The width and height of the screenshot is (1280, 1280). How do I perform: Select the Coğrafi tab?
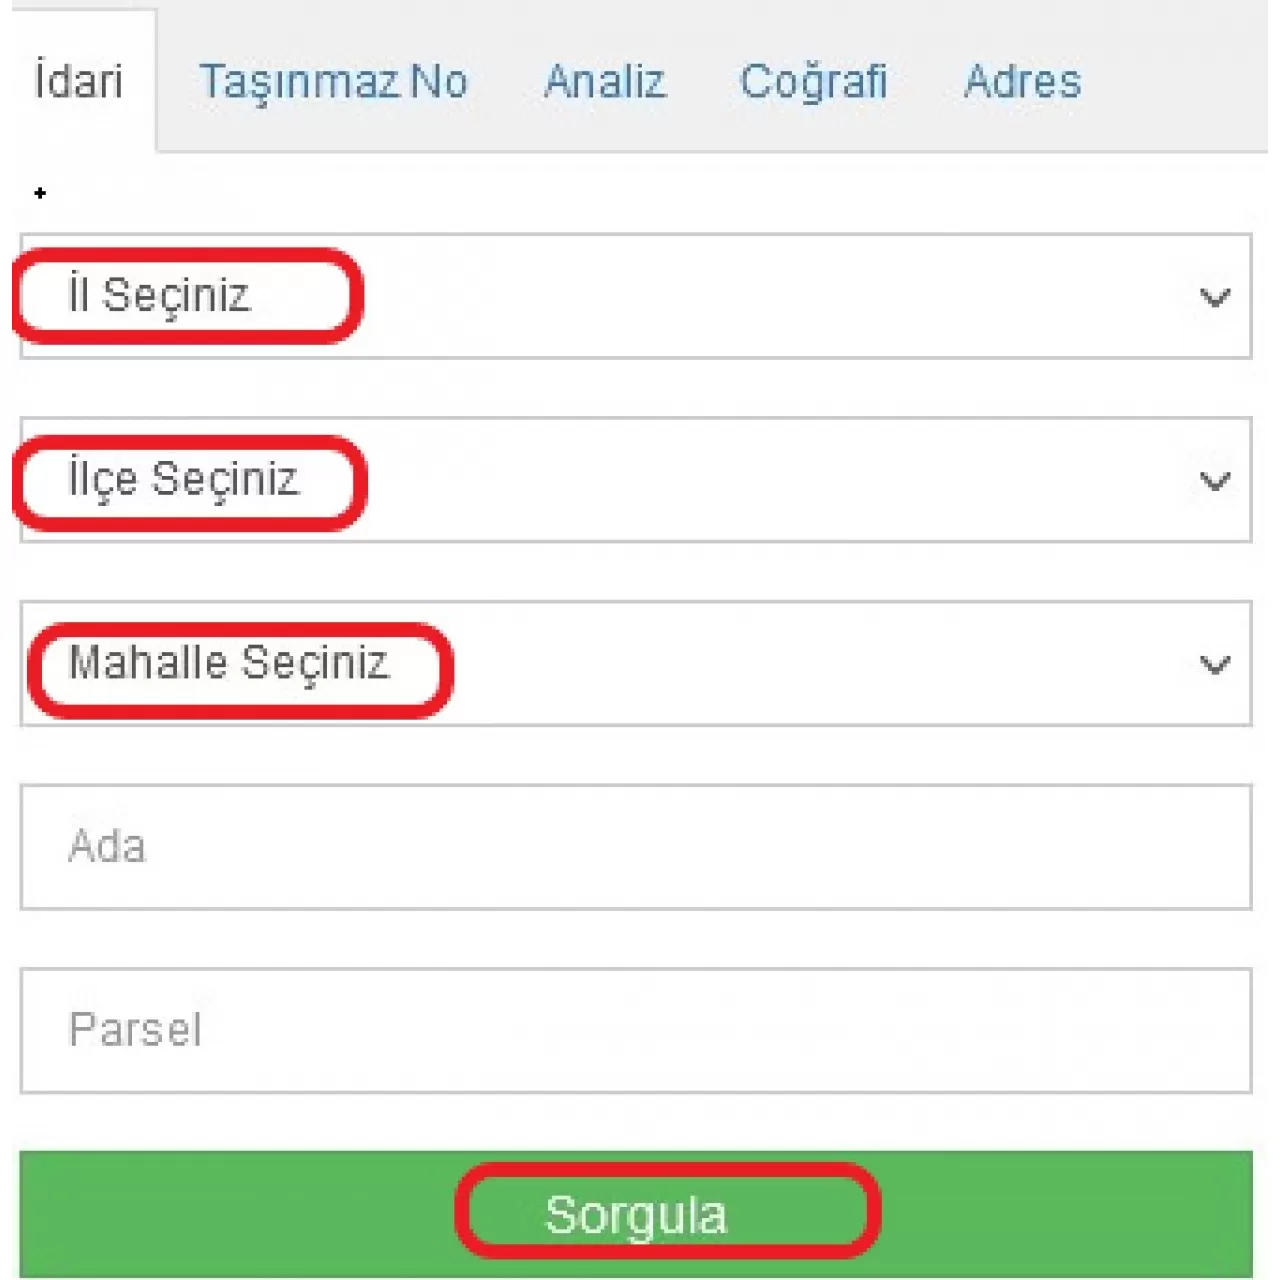814,82
